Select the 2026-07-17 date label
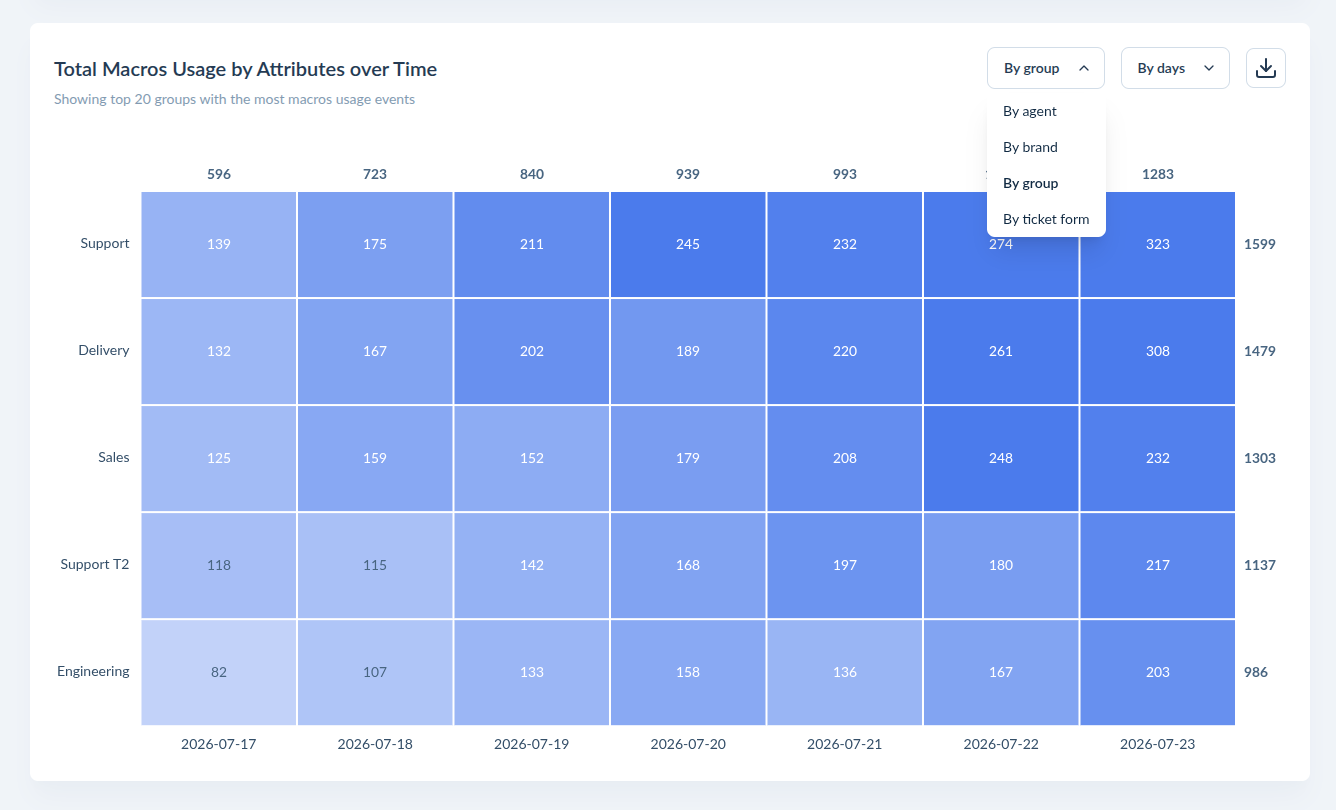Viewport: 1336px width, 810px height. [x=219, y=744]
